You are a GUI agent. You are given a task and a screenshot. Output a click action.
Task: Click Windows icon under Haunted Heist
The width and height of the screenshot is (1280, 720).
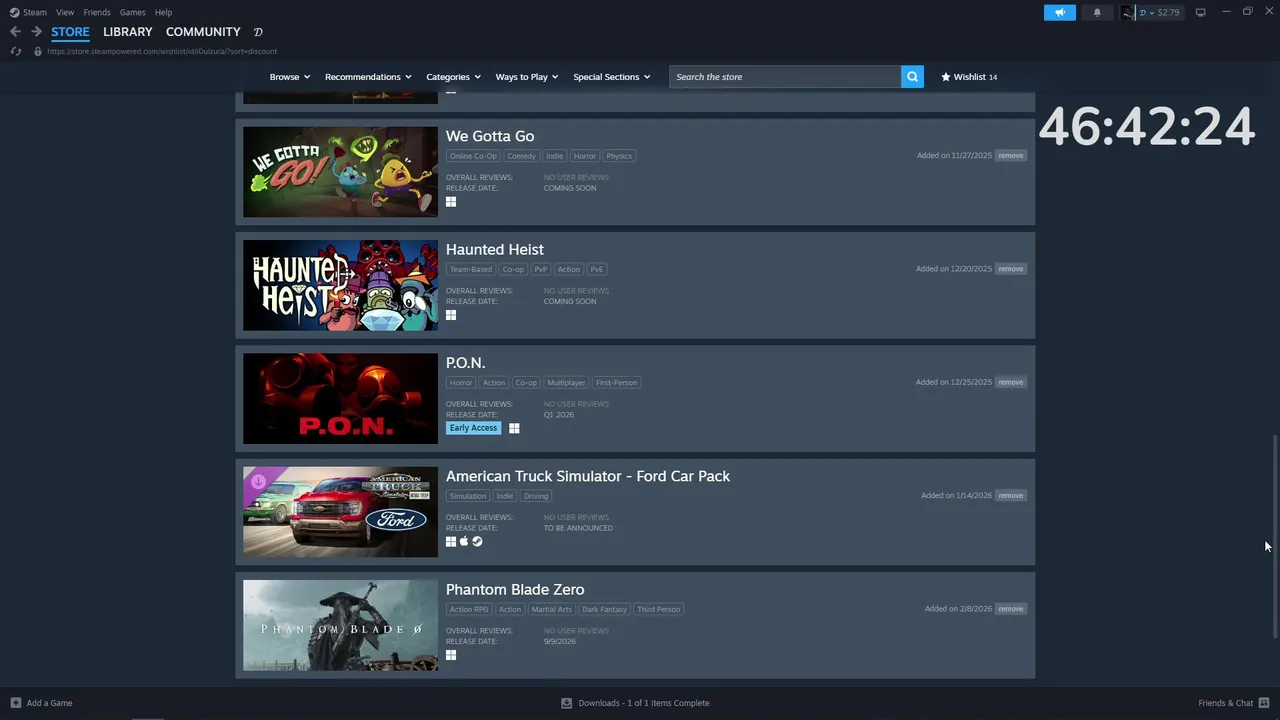tap(451, 315)
